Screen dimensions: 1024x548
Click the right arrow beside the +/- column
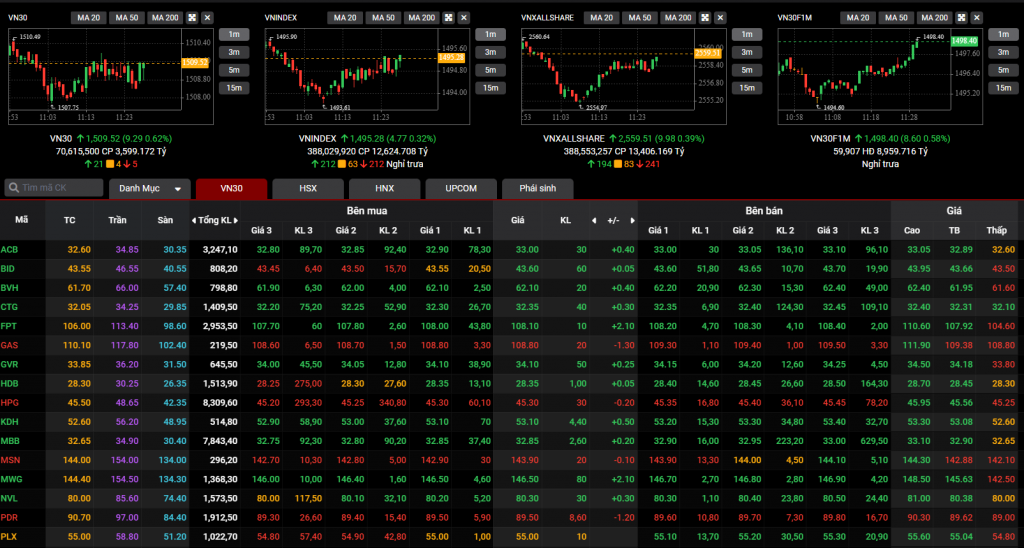(630, 220)
